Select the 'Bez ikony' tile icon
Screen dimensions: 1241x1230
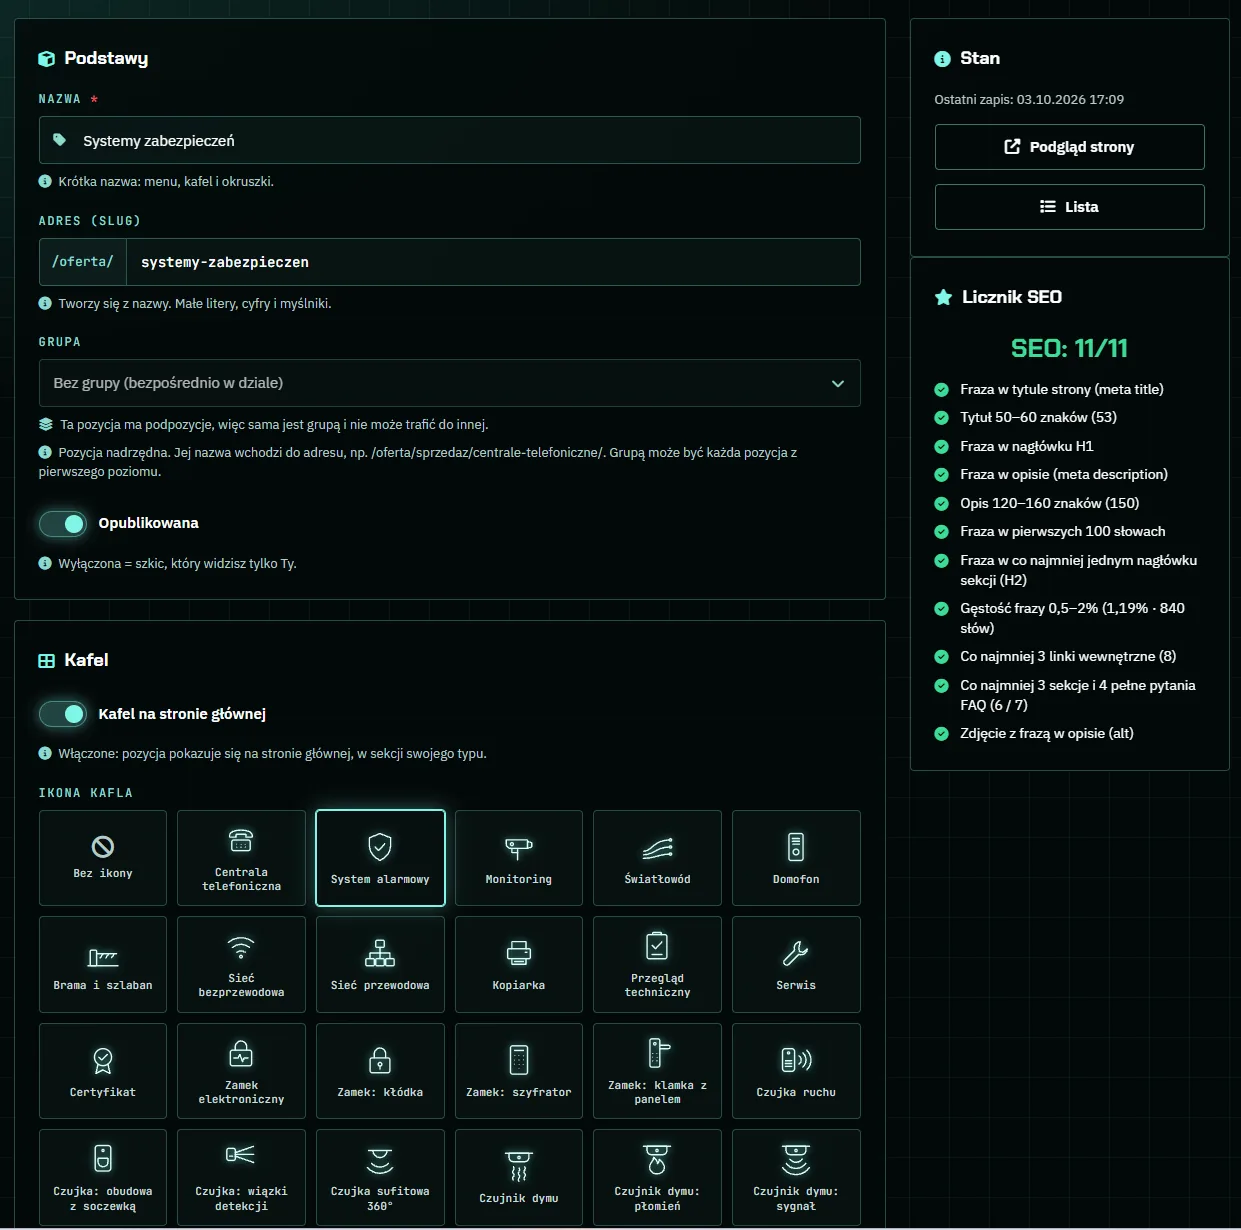pos(103,858)
